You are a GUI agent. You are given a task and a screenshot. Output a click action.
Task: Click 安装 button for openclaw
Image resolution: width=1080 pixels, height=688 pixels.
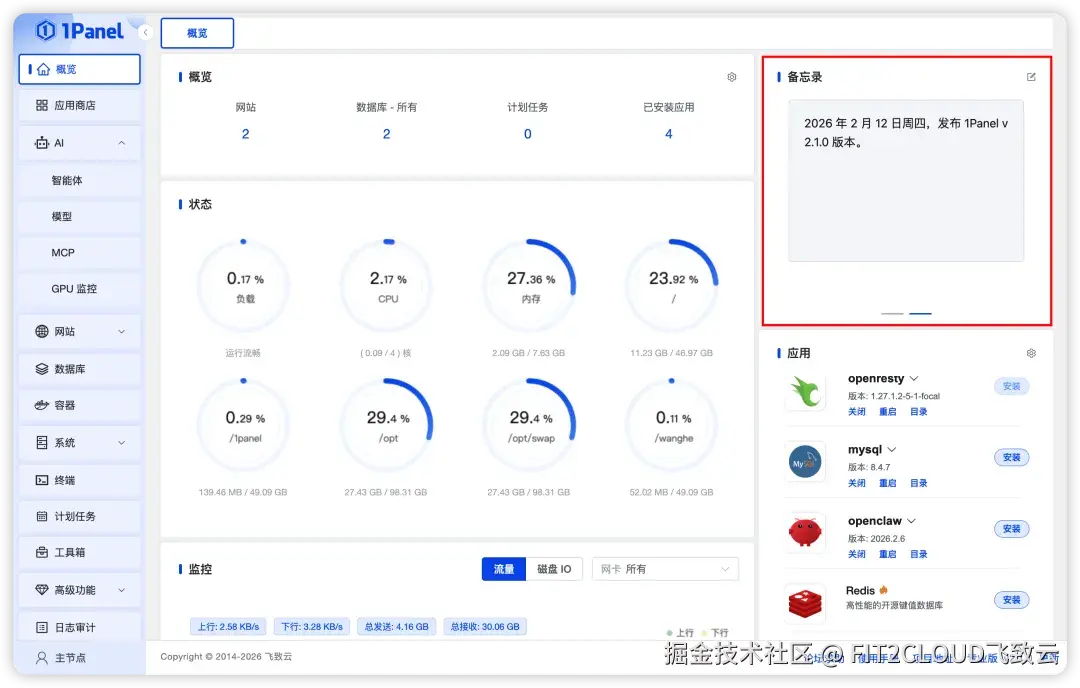point(1012,529)
